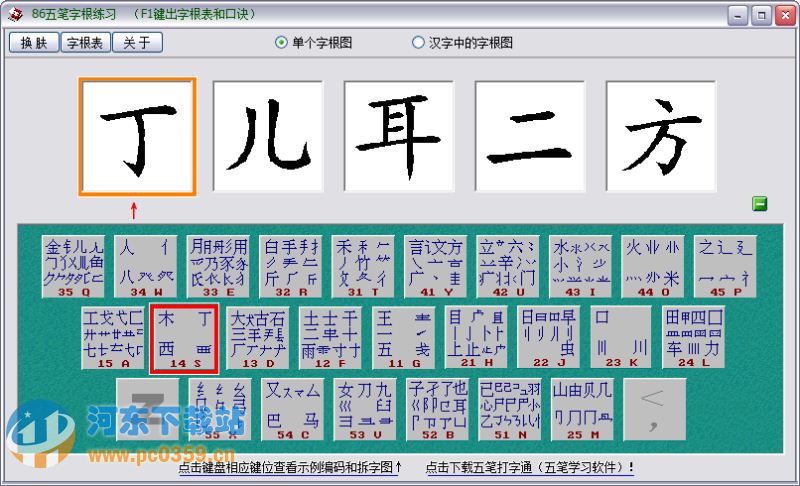800x486 pixels.
Task: Click the application icon in title bar
Action: [15, 14]
